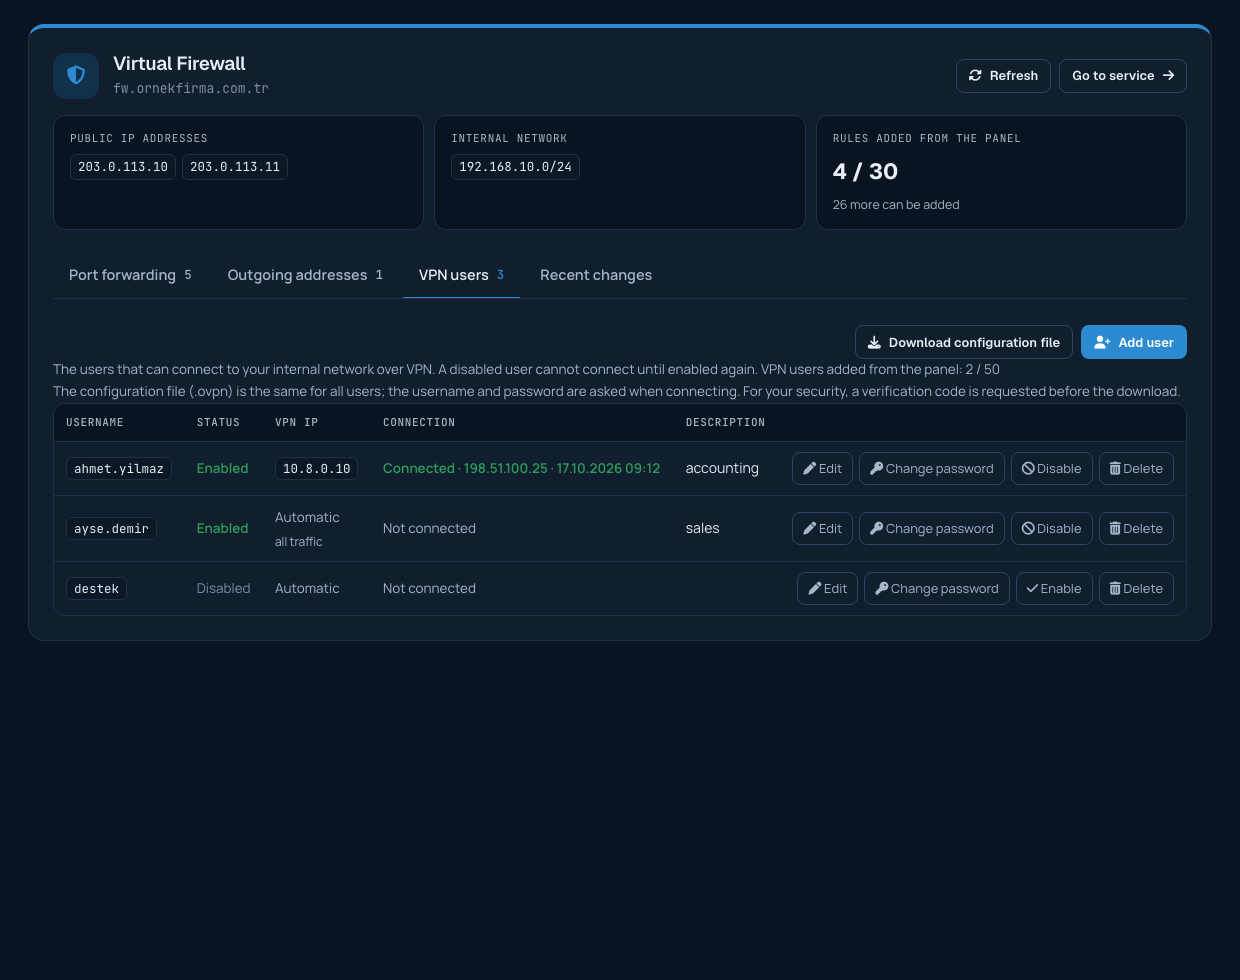
Task: Click public IP 203.0.113.10
Action: (x=123, y=167)
